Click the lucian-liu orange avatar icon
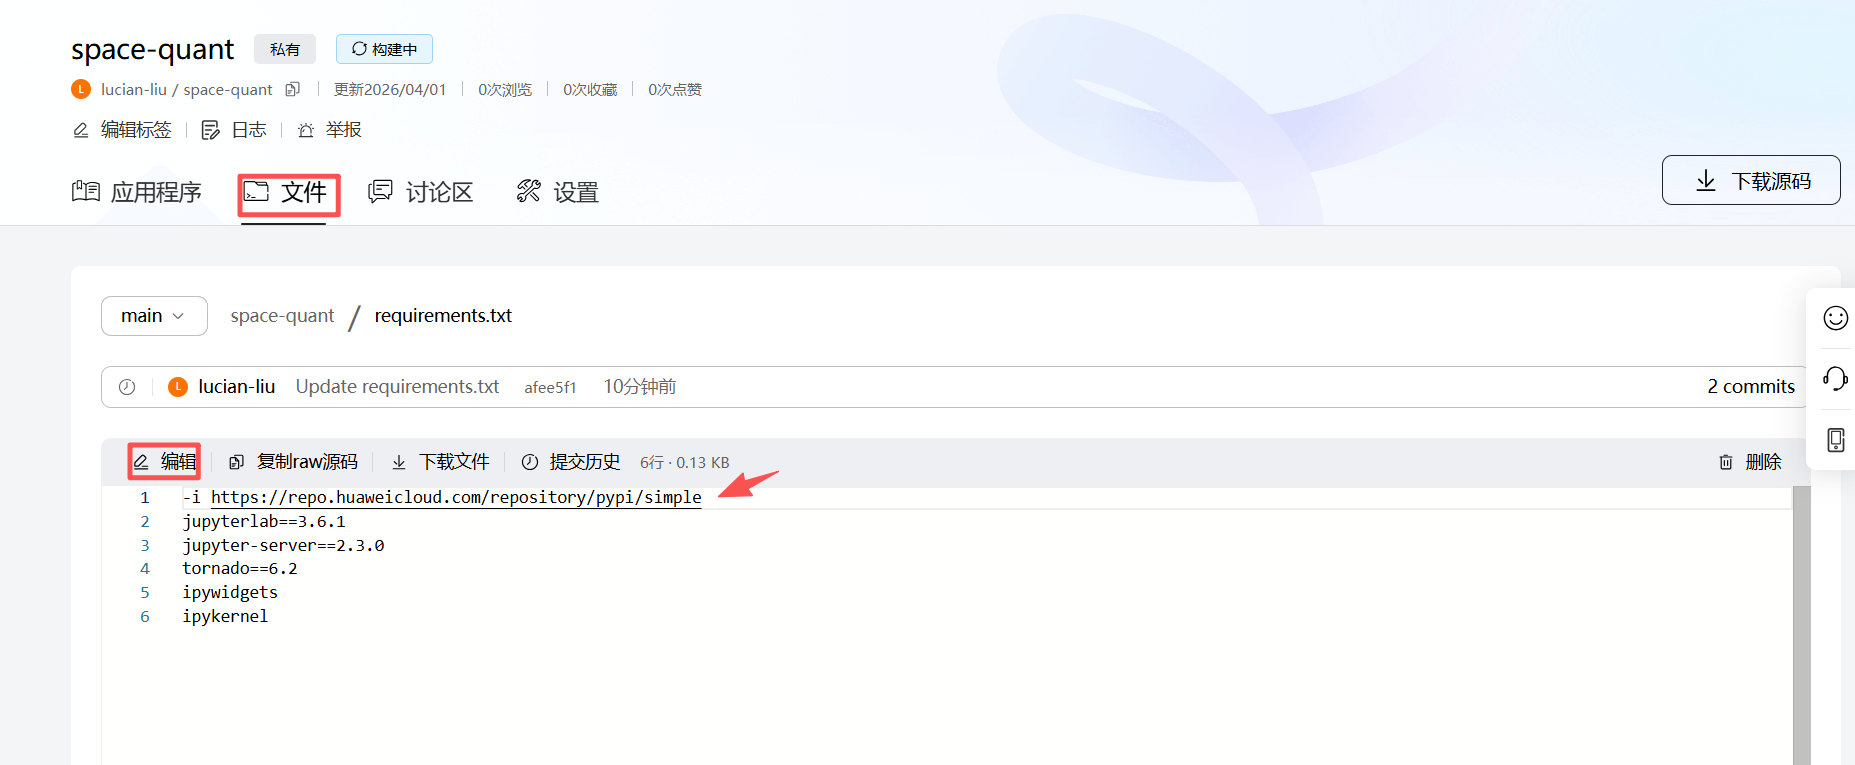Image resolution: width=1855 pixels, height=765 pixels. [178, 387]
